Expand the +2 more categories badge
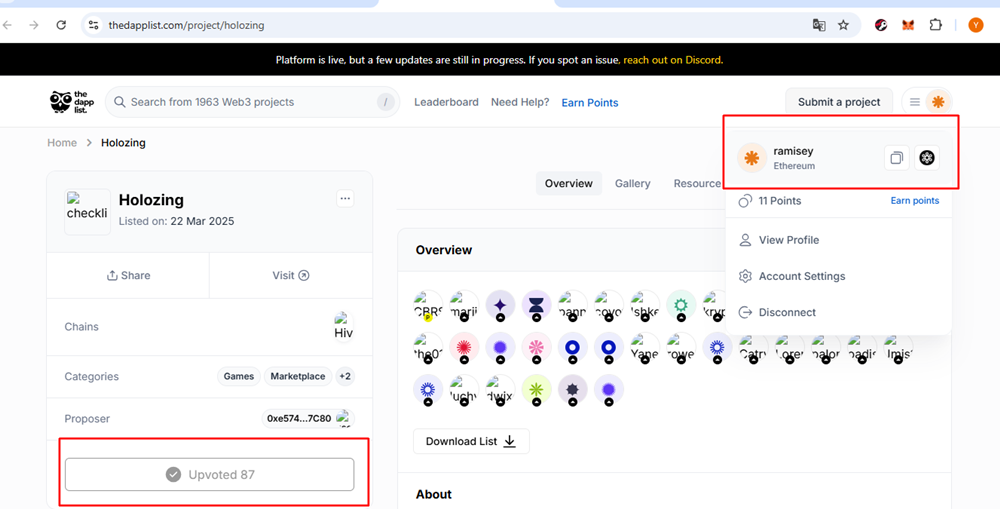This screenshot has width=1000, height=509. coord(344,376)
